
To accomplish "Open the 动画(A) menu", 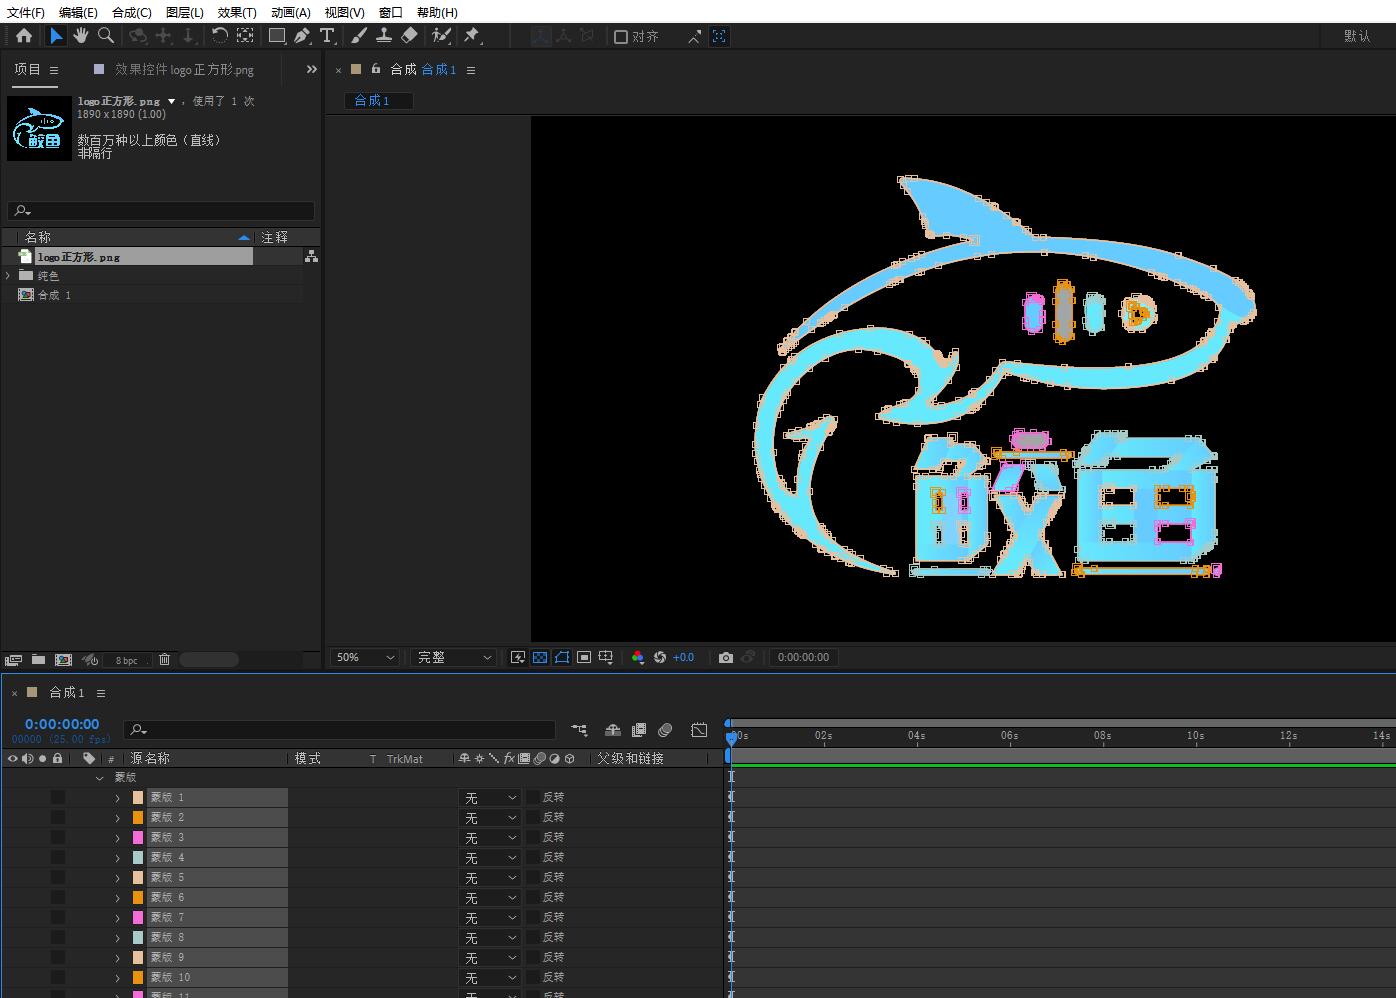I will click(x=291, y=12).
